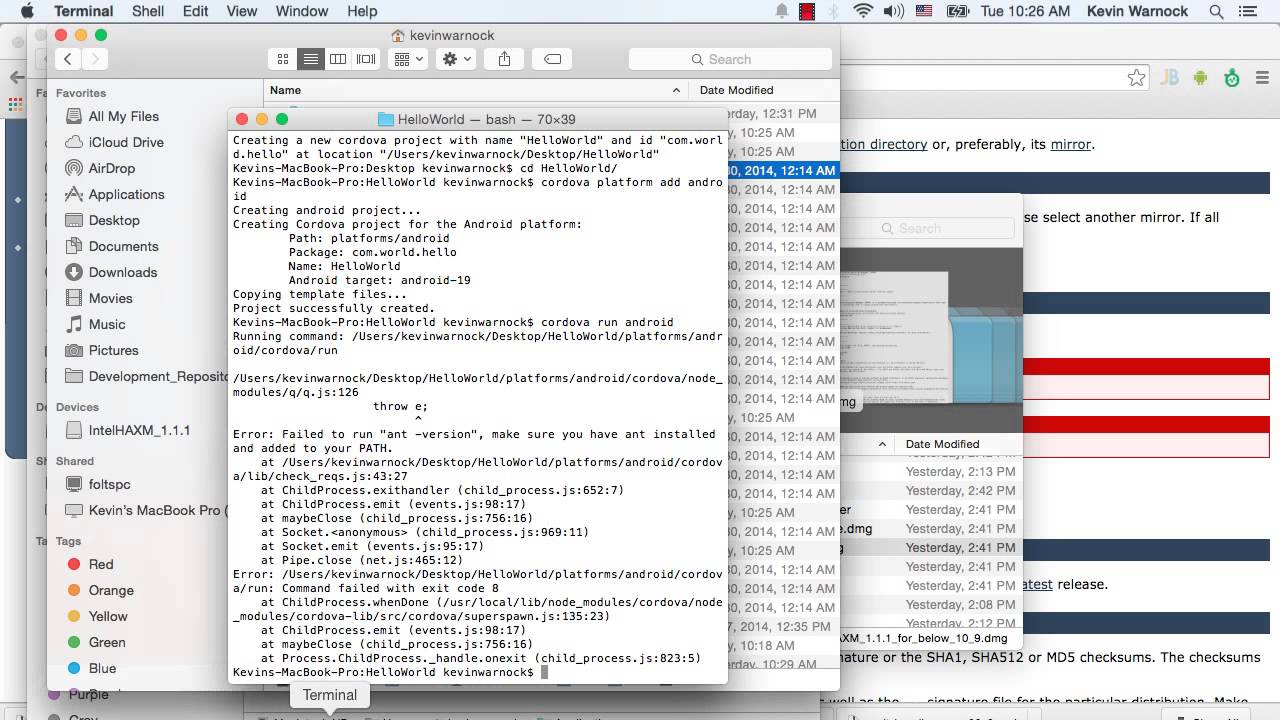
Task: Select AirDrop in sidebar
Action: (x=111, y=168)
